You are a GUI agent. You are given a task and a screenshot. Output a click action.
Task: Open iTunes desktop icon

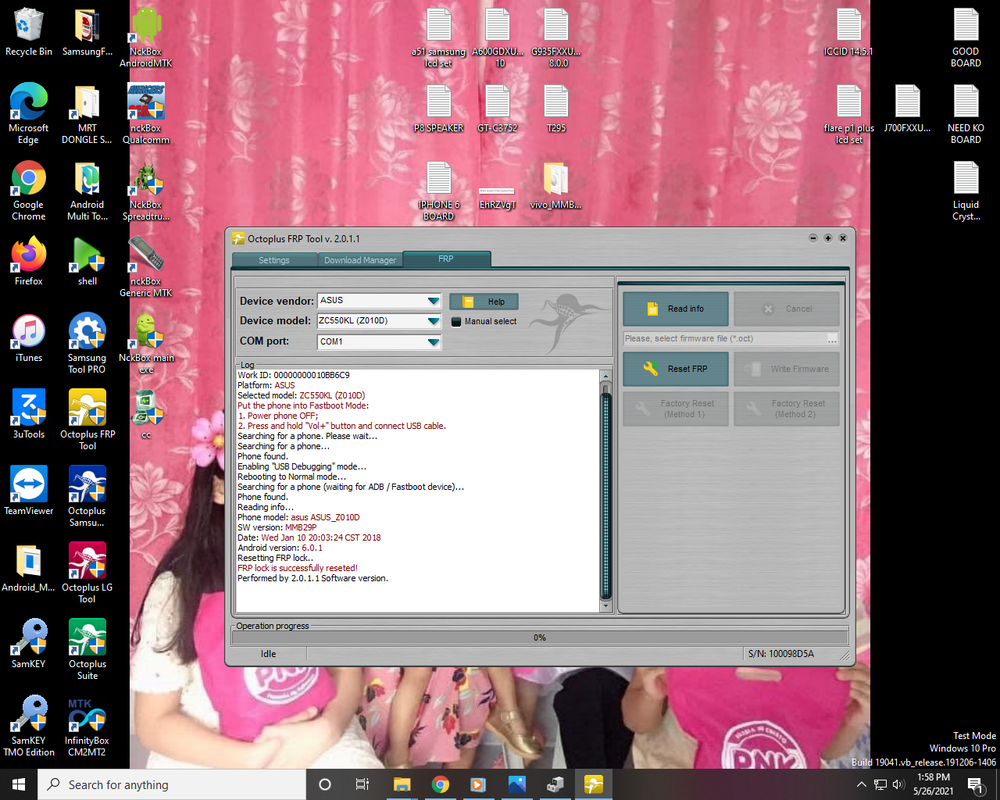[29, 338]
